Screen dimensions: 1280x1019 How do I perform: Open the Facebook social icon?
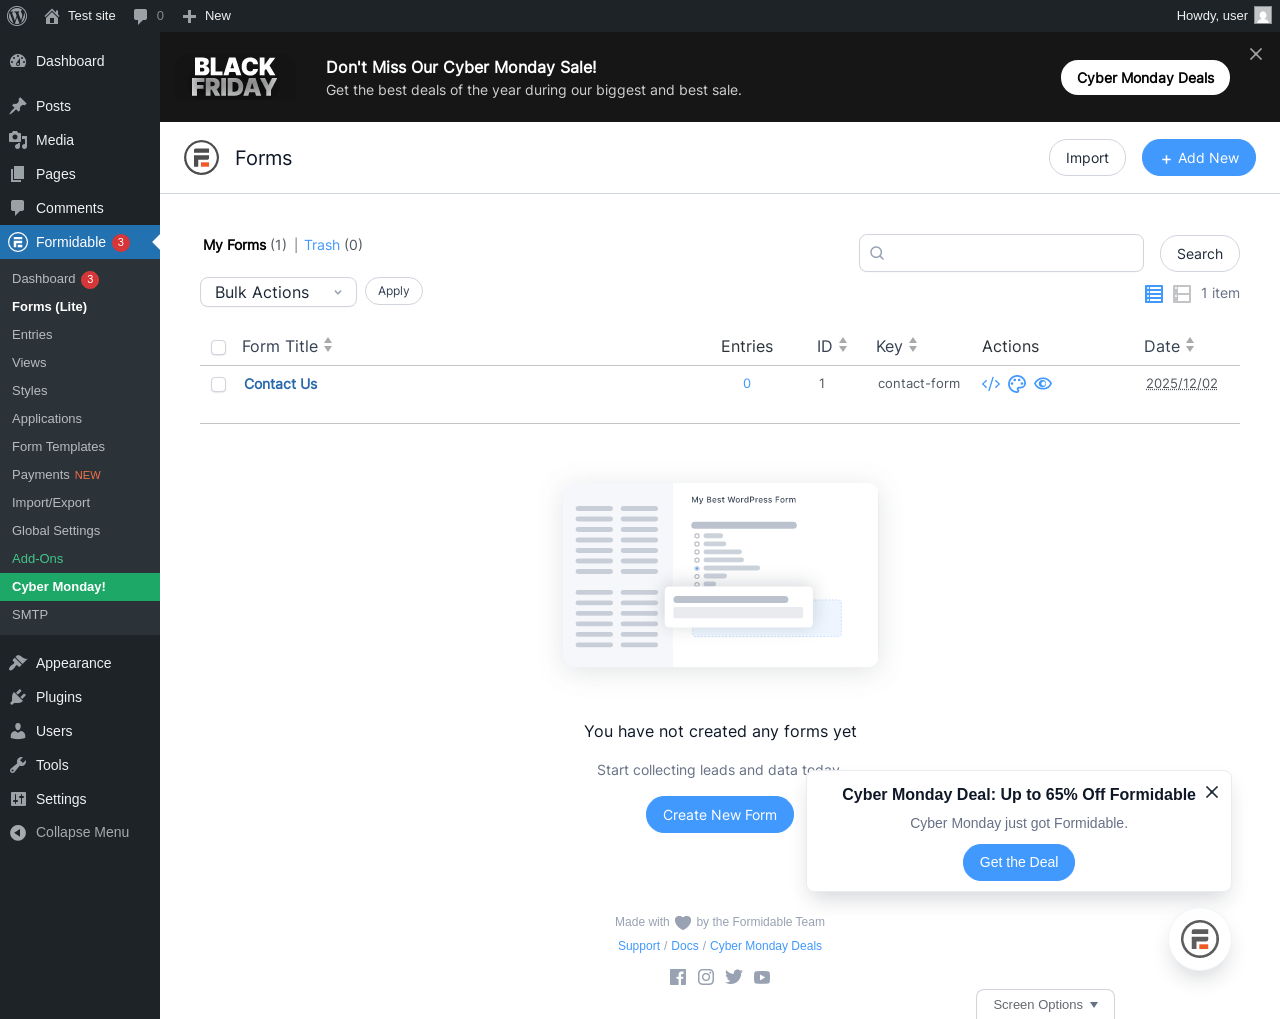pyautogui.click(x=678, y=977)
